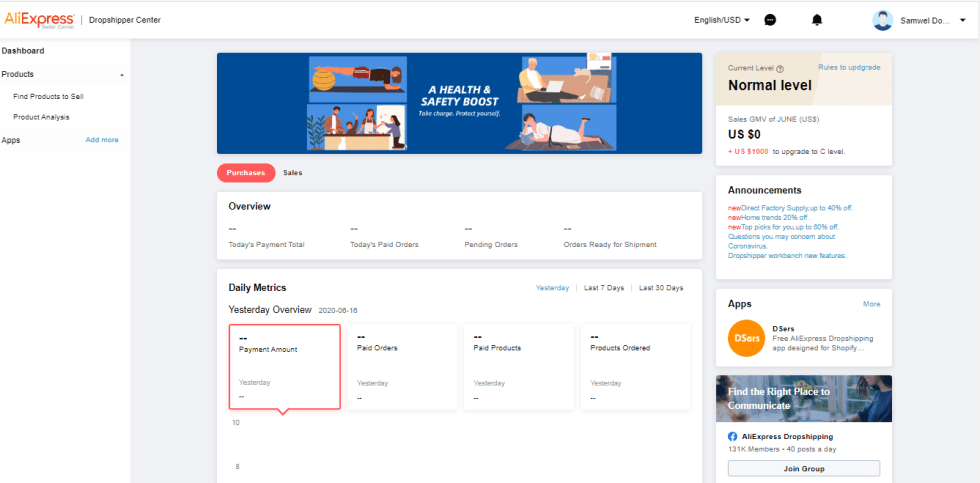Click Find the Right Place to Communicate image
Image resolution: width=980 pixels, height=483 pixels.
(x=804, y=399)
